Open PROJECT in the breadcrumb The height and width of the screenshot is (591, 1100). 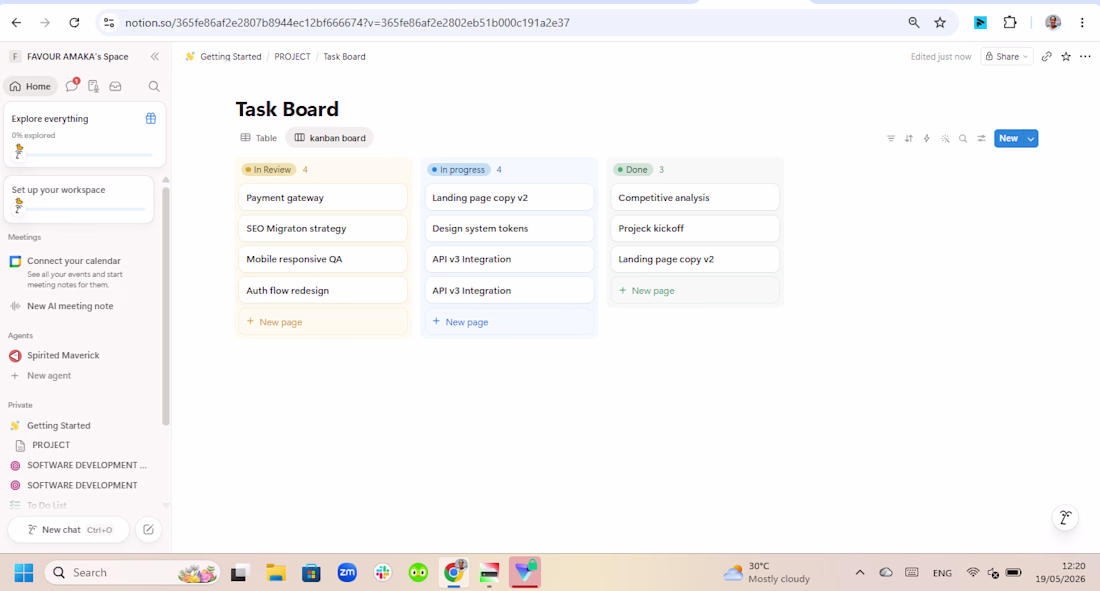coord(292,57)
